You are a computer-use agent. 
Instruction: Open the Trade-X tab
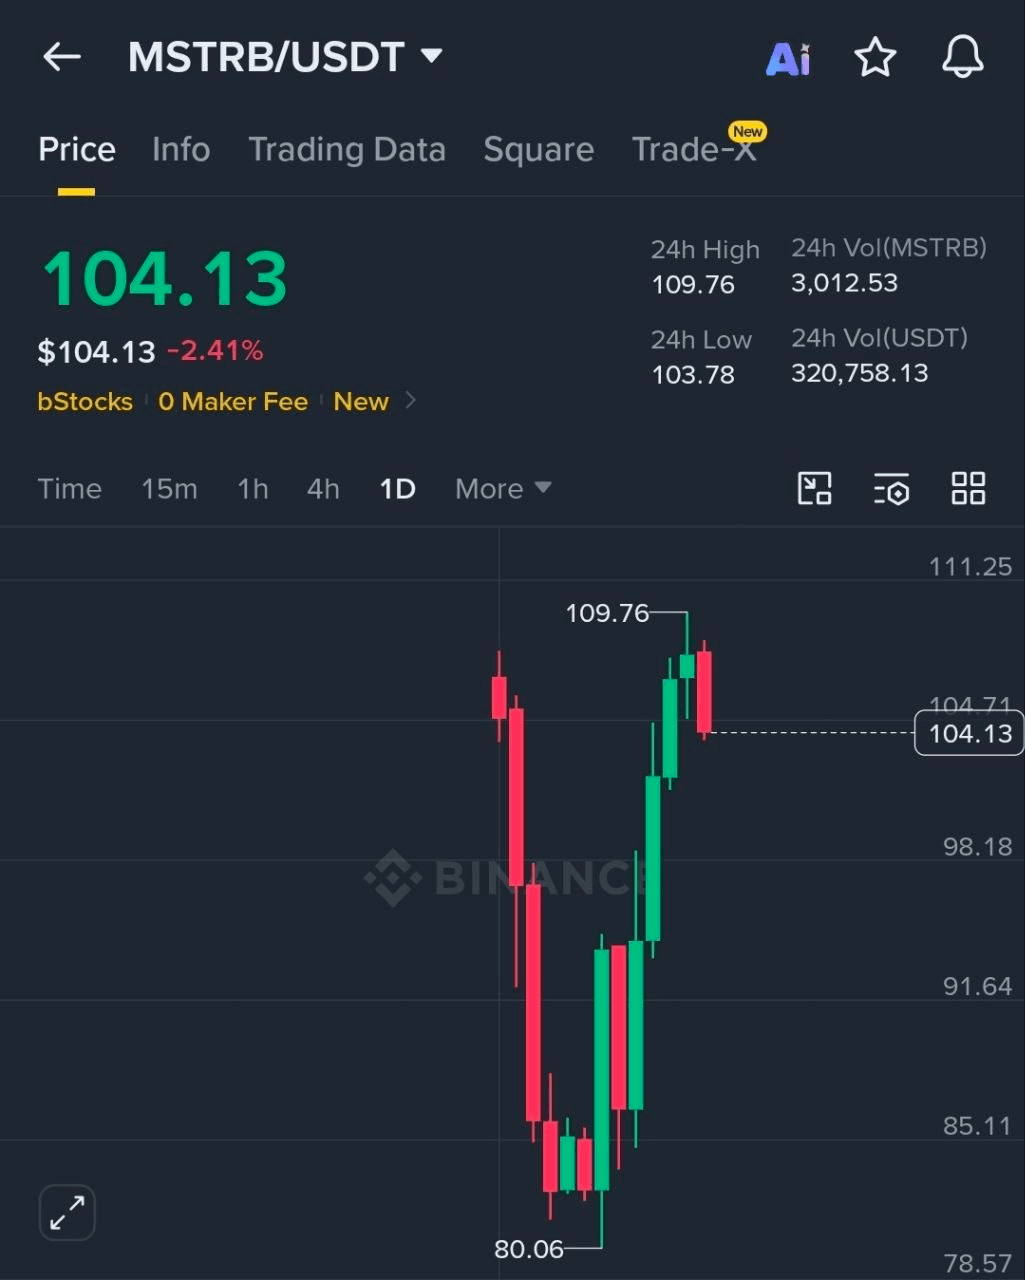pyautogui.click(x=694, y=149)
